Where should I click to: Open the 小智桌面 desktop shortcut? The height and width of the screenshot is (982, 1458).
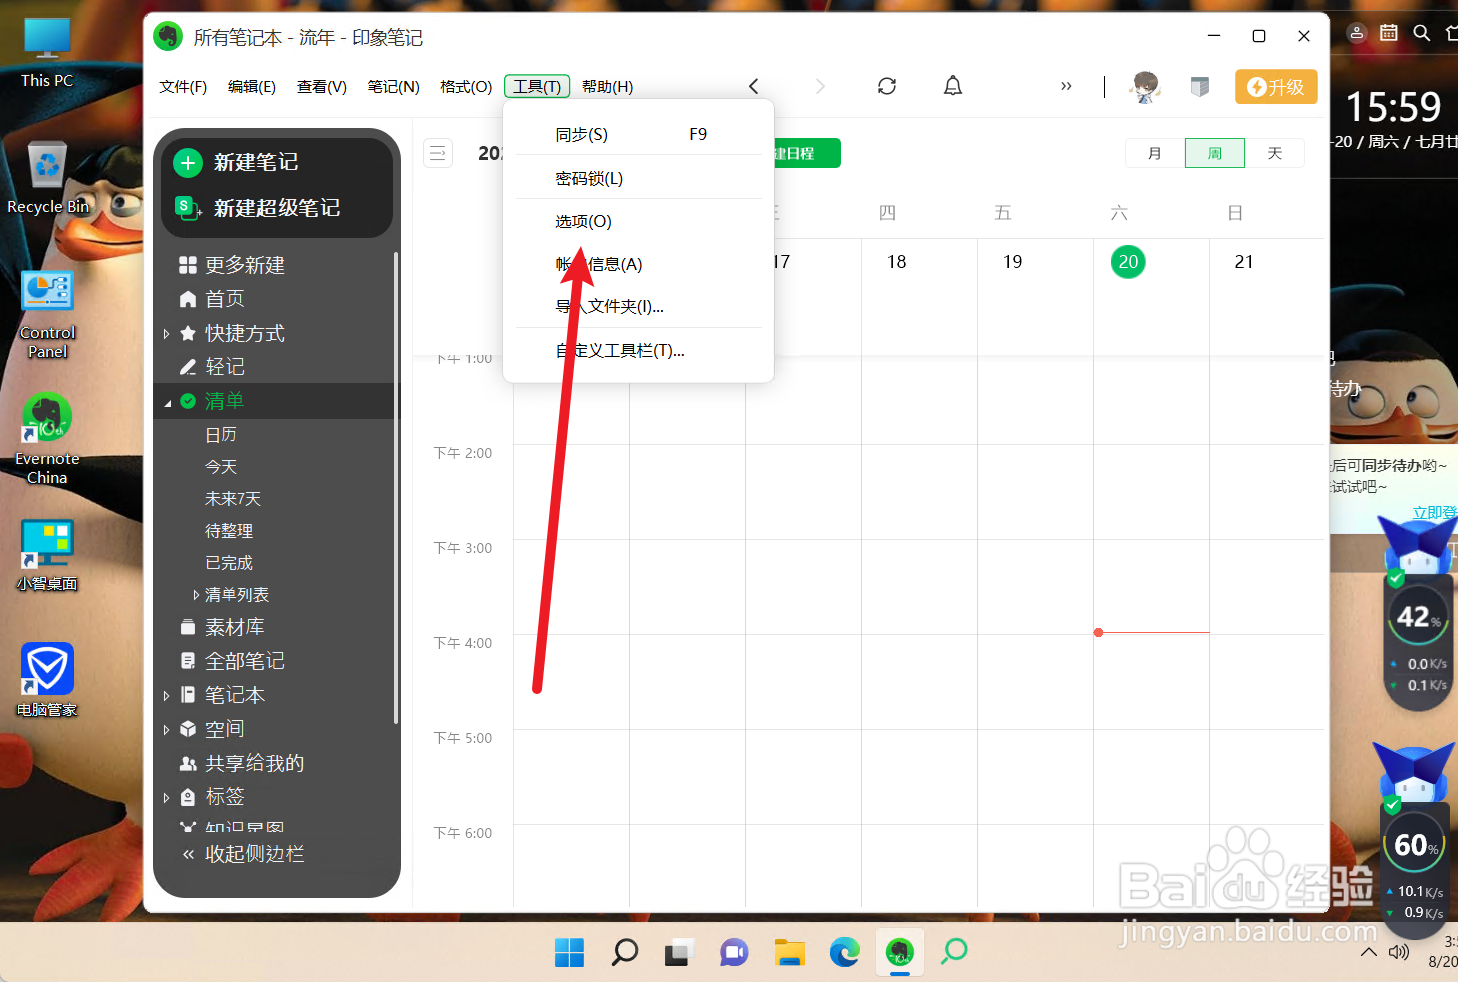tap(47, 554)
